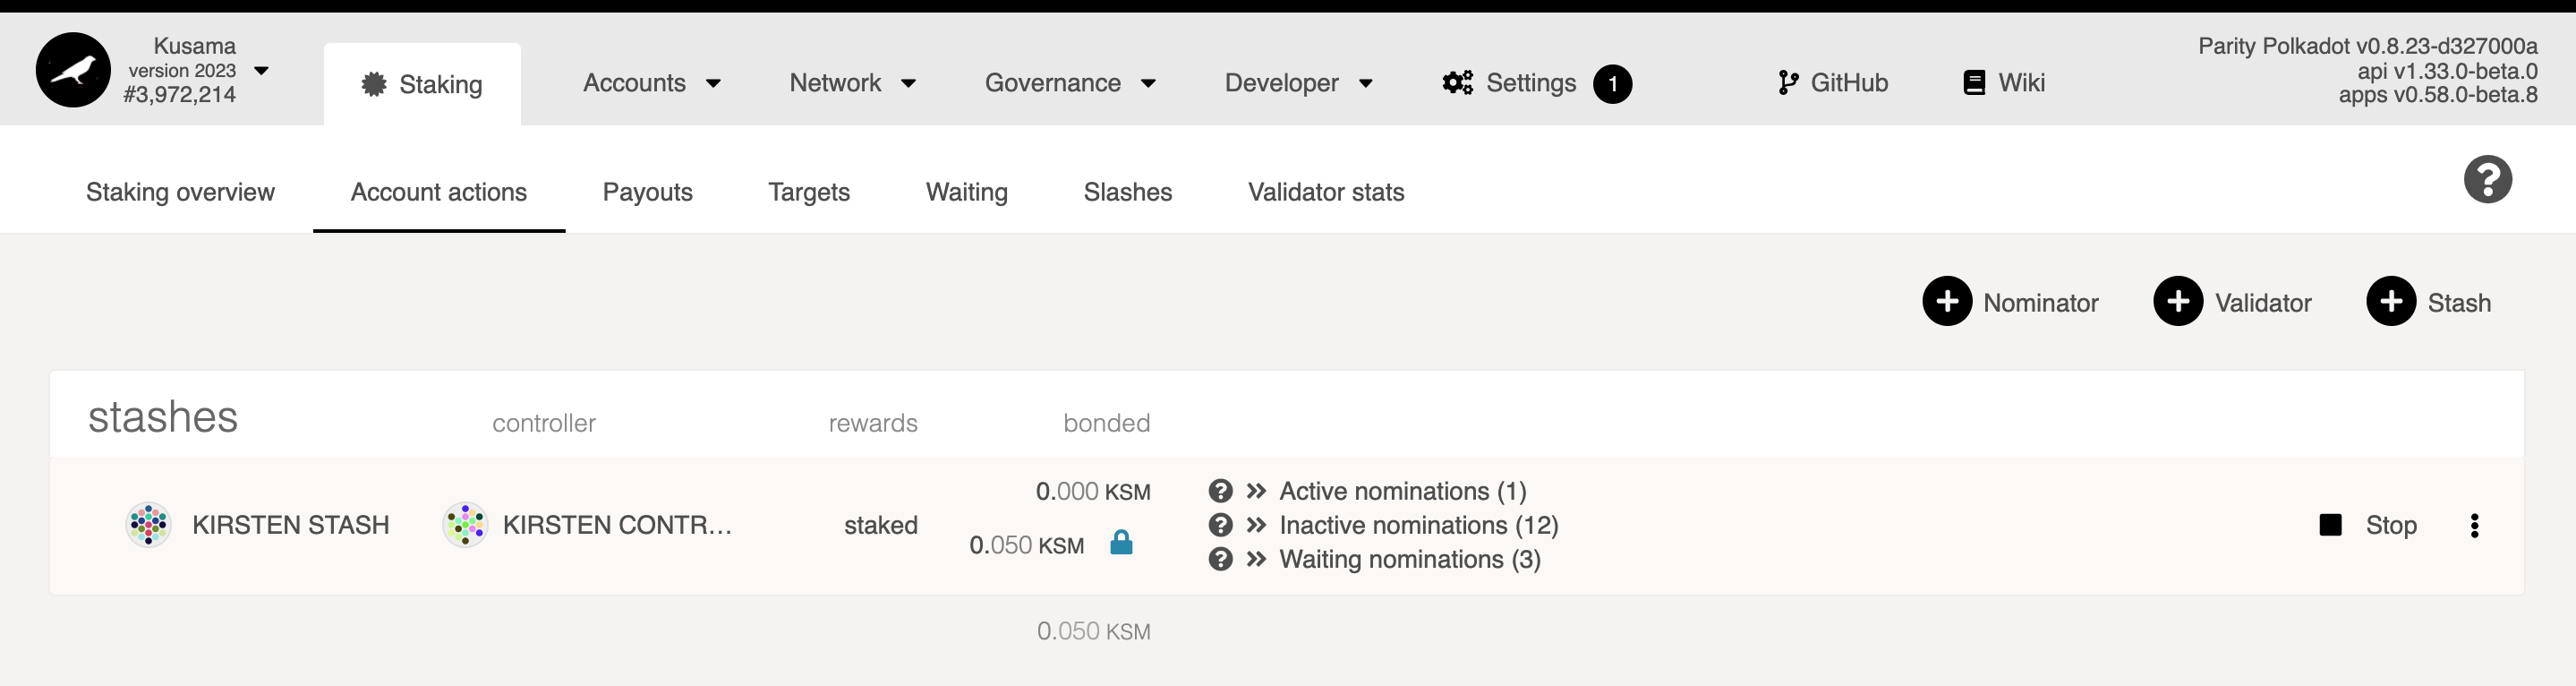Click help icon beside Active nominations
The image size is (2576, 686).
(x=1220, y=491)
